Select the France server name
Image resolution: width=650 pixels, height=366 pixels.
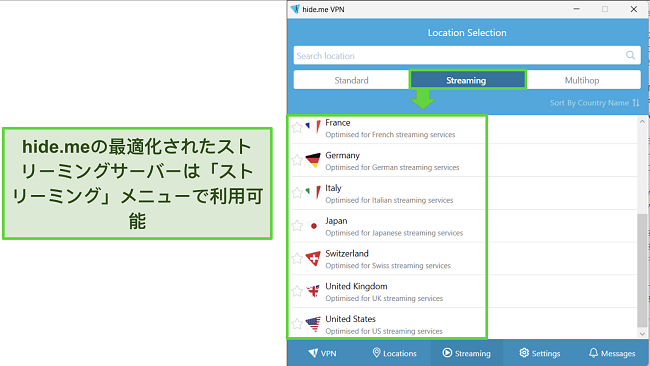point(338,123)
